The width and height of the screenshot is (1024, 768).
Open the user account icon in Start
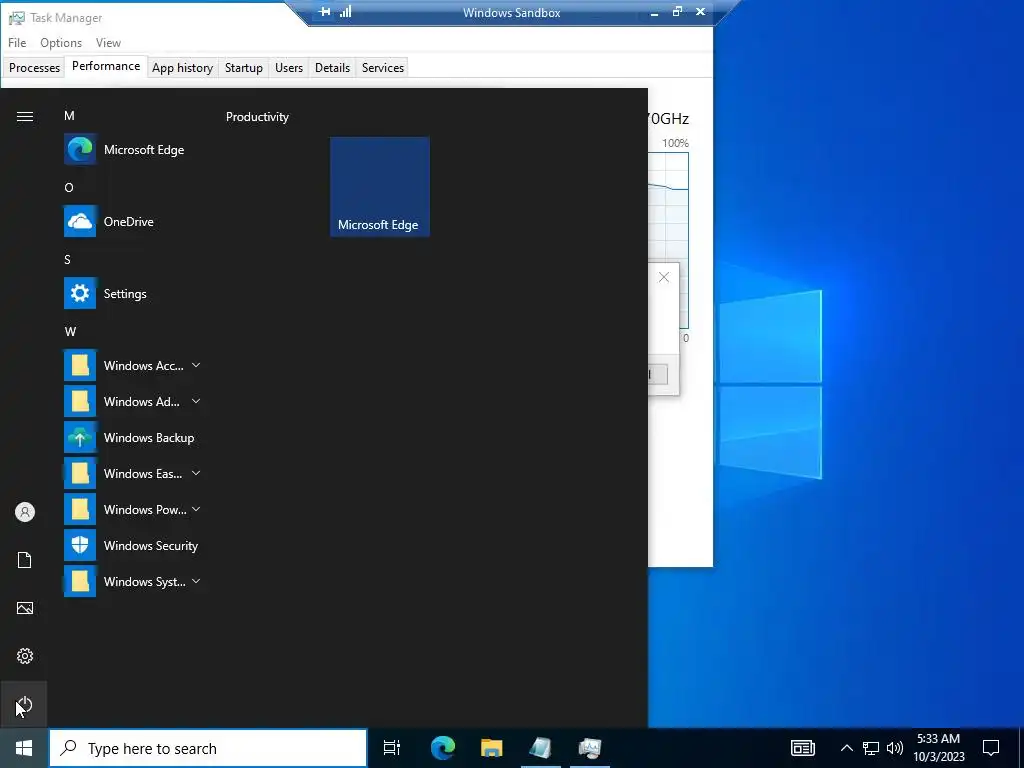pos(25,512)
